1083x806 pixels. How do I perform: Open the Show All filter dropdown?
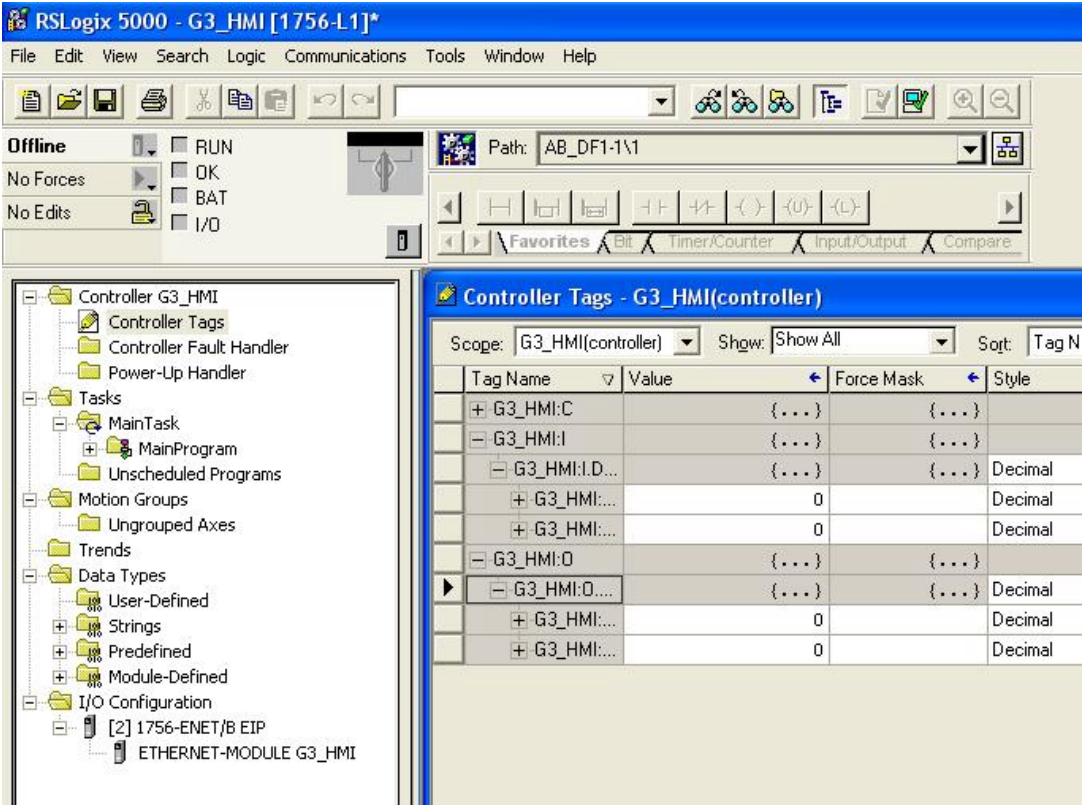pos(941,341)
